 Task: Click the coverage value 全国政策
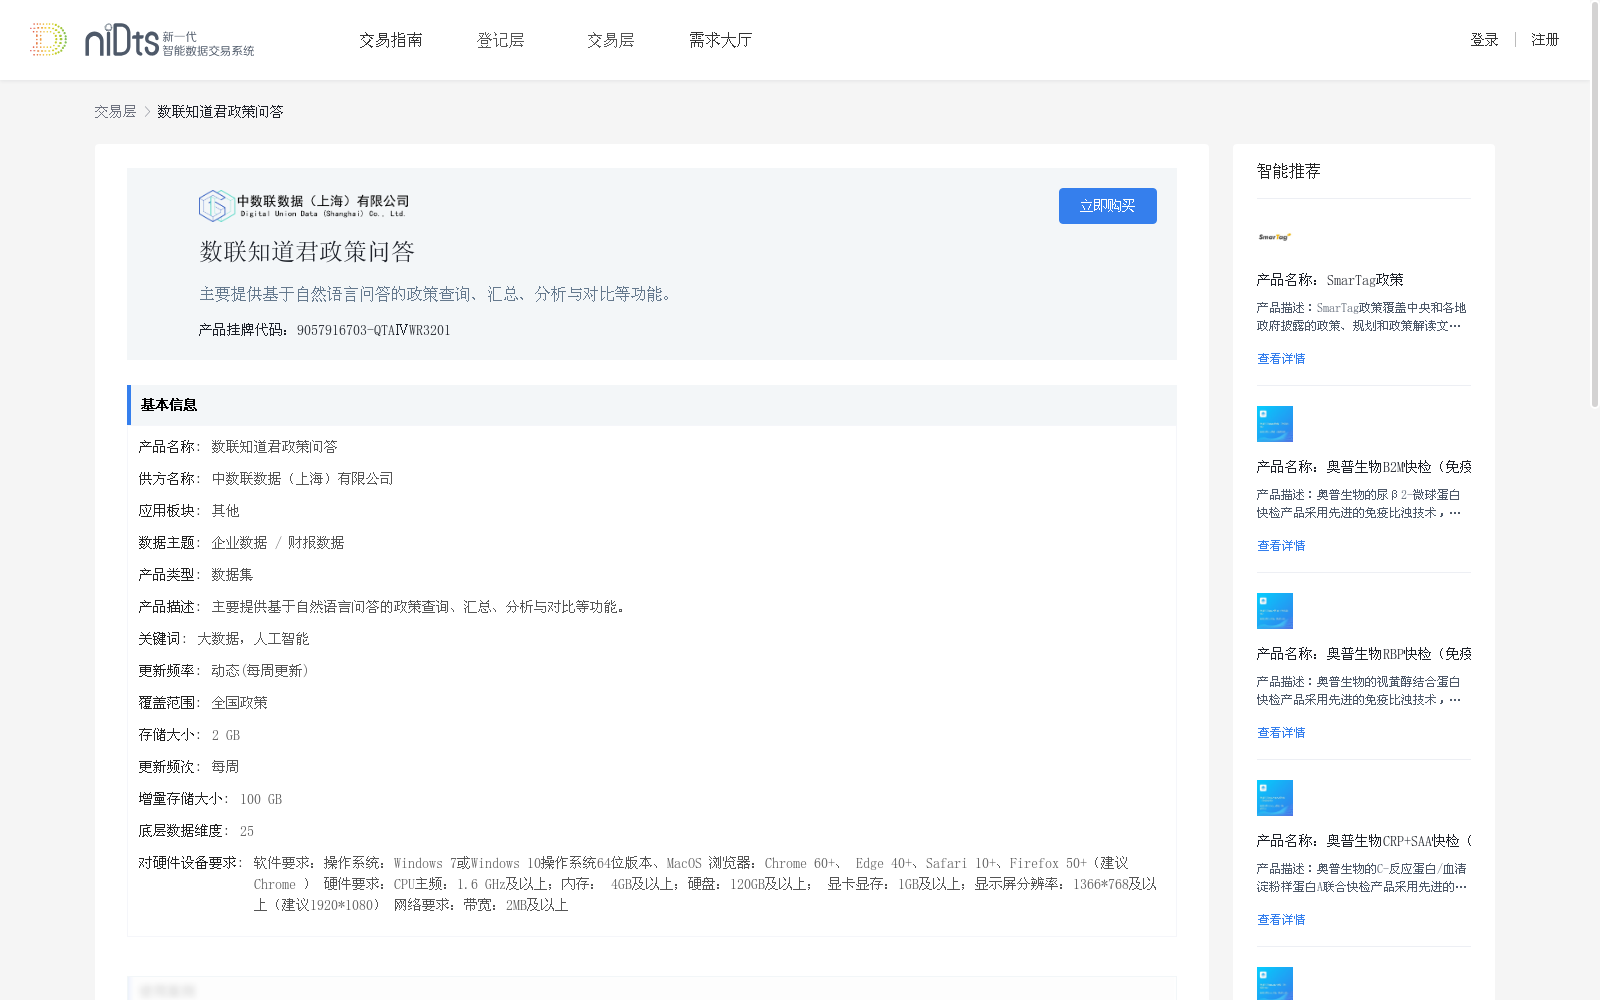(x=239, y=703)
